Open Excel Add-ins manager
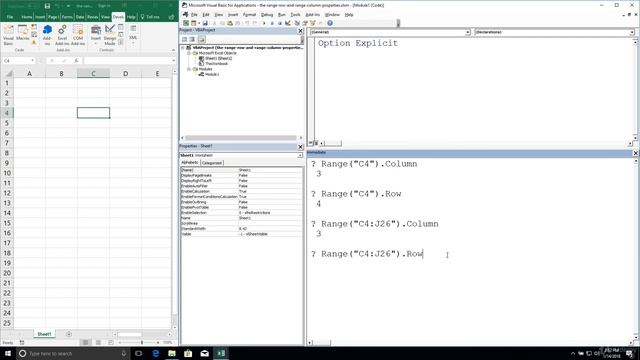The height and width of the screenshot is (360, 640). 62,34
